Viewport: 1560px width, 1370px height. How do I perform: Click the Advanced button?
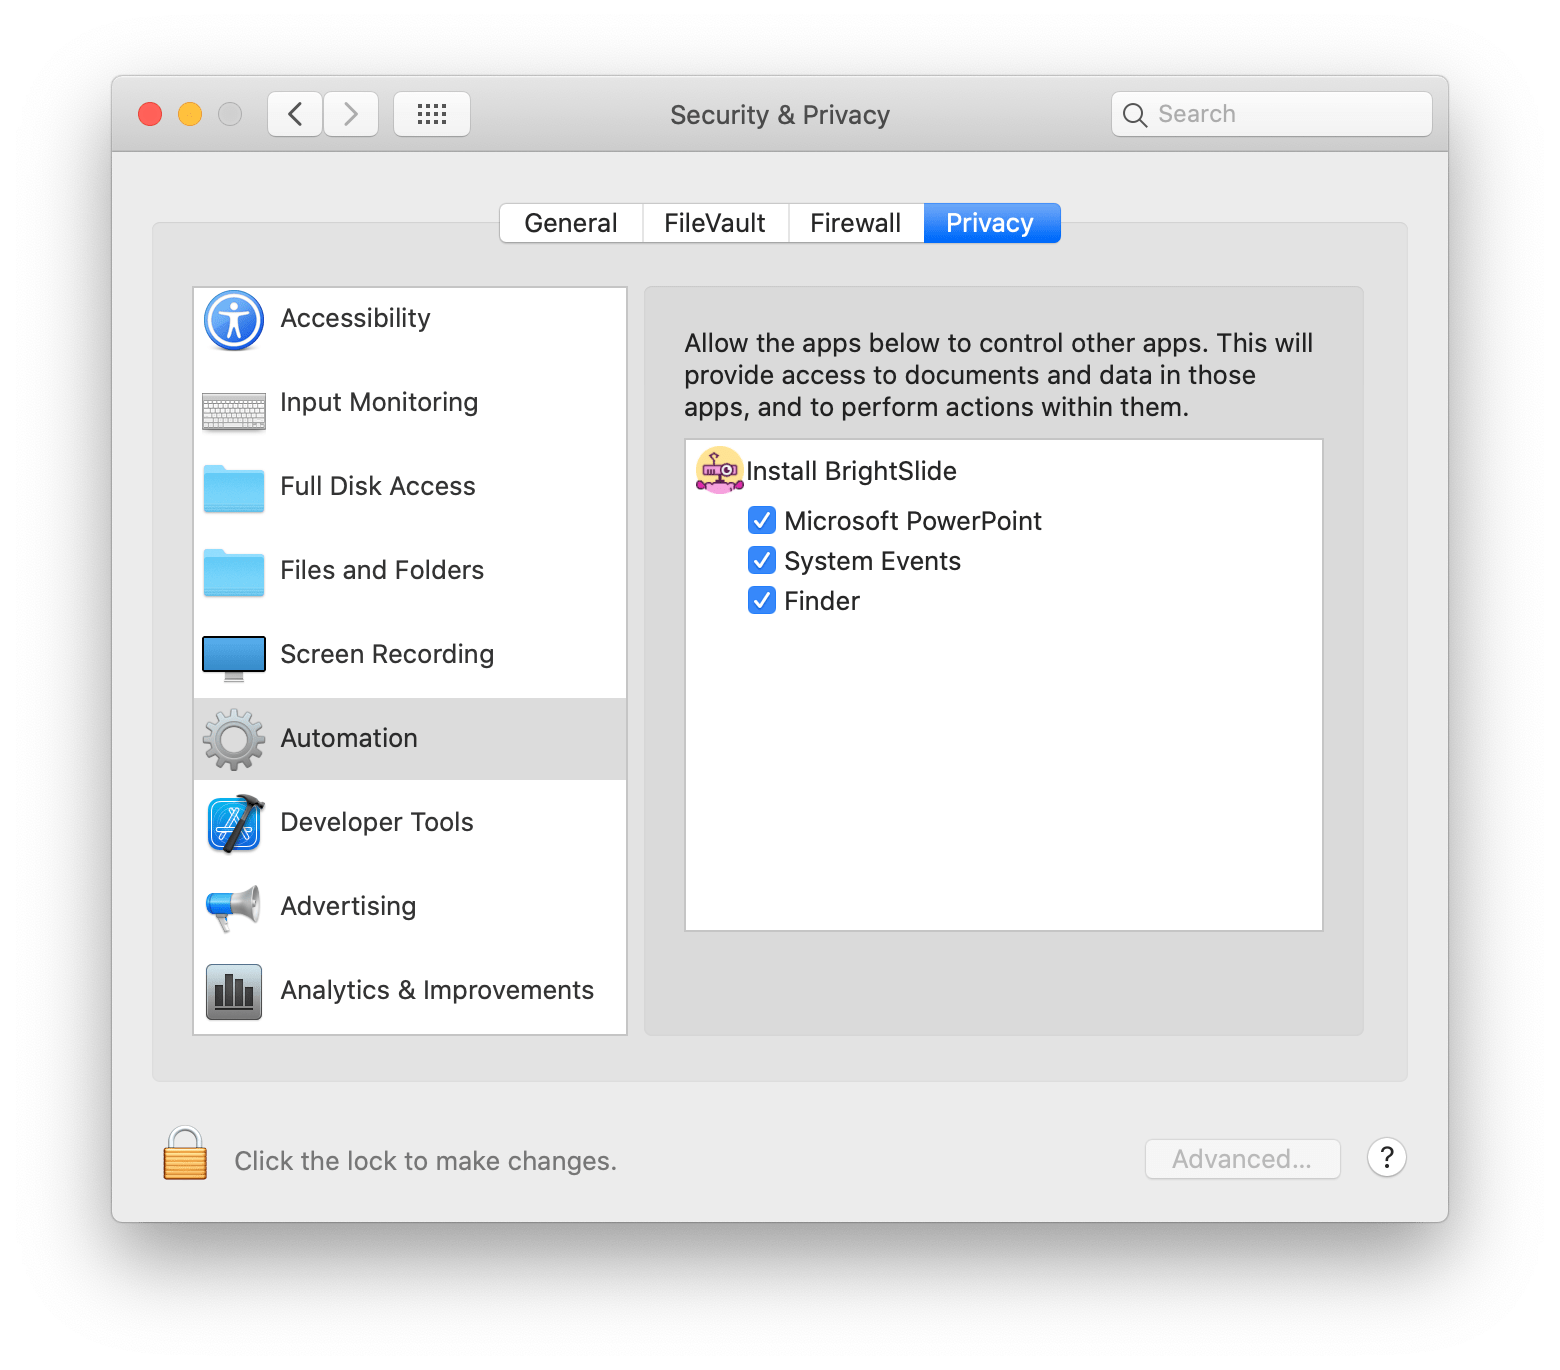tap(1242, 1158)
